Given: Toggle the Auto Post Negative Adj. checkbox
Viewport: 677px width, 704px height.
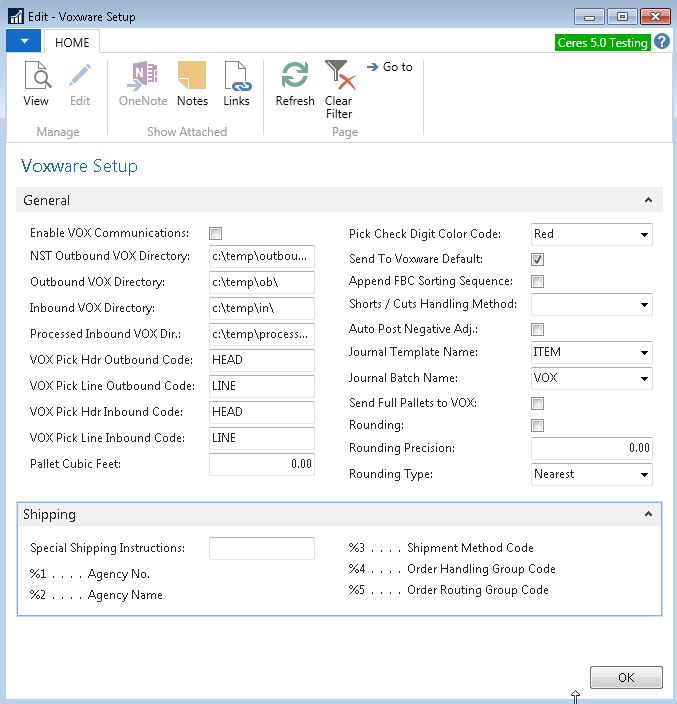Looking at the screenshot, I should click(x=538, y=329).
